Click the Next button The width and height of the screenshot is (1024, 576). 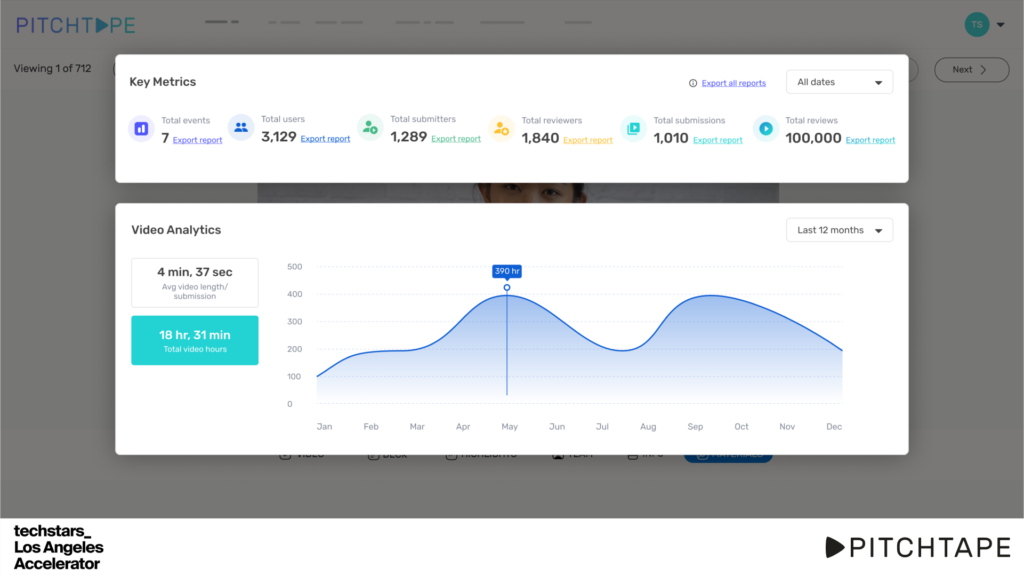coord(970,70)
